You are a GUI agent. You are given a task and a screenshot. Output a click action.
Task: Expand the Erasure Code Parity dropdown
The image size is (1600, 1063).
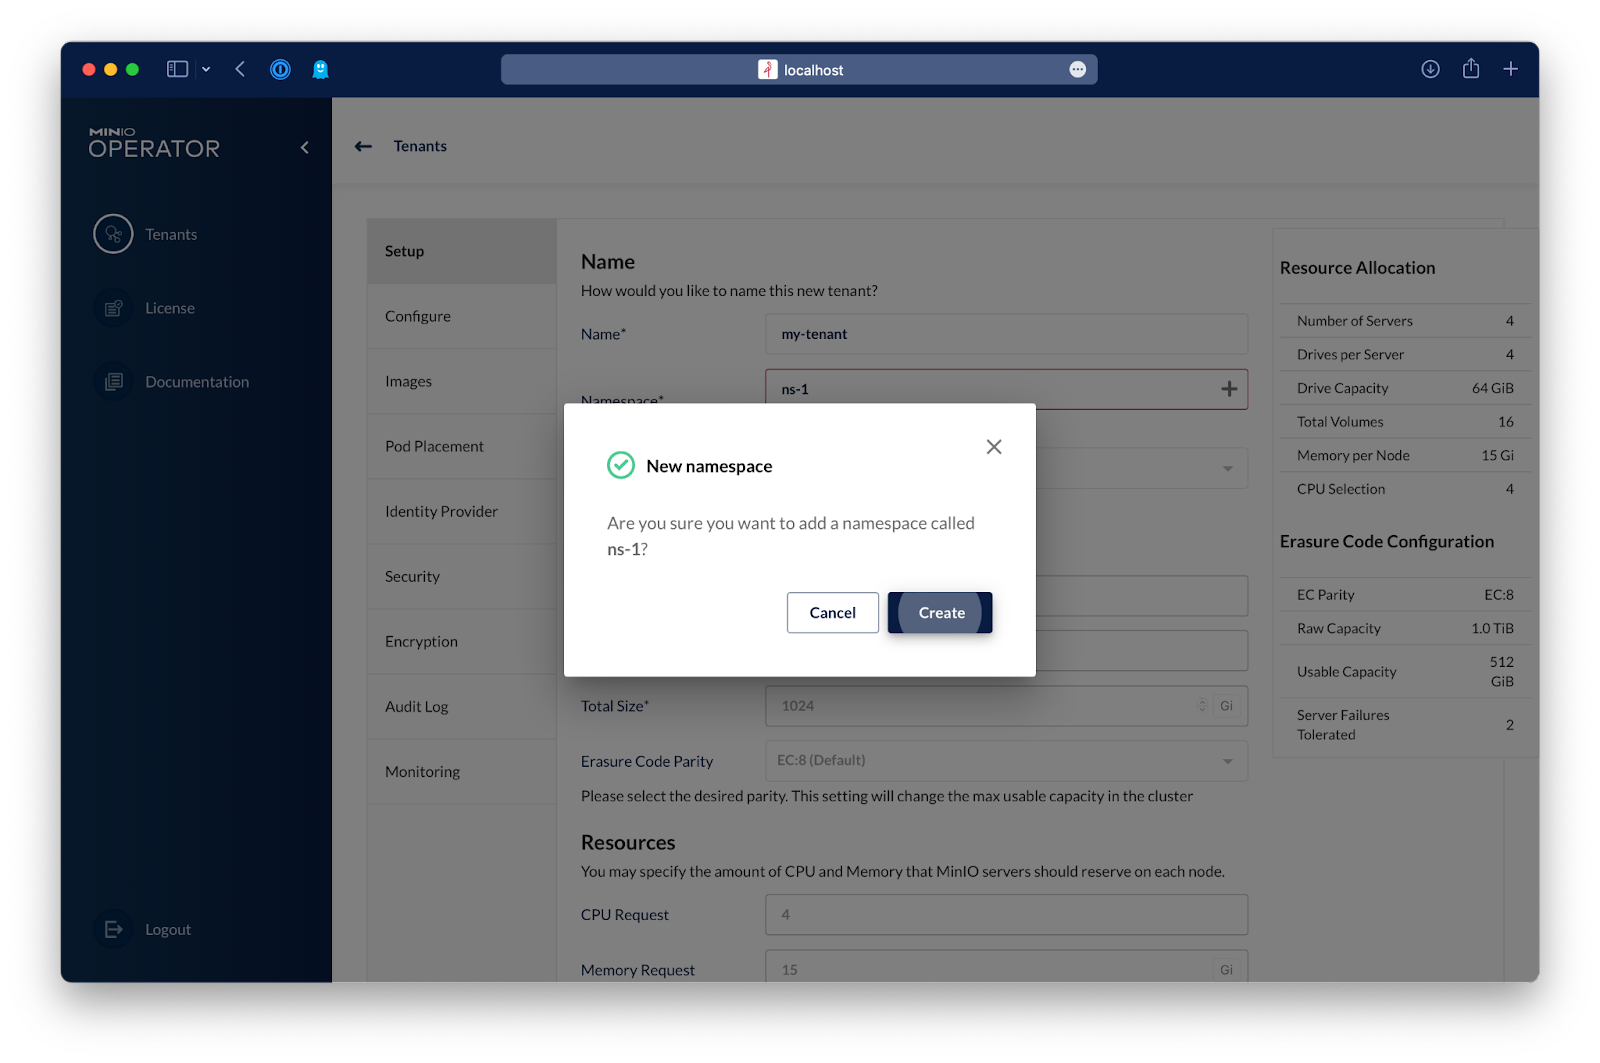[1227, 761]
